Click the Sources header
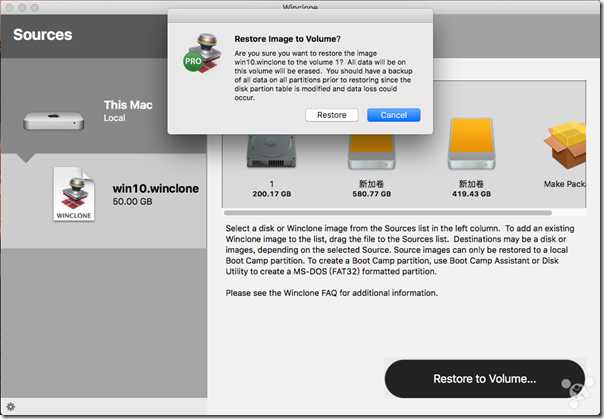 (43, 35)
